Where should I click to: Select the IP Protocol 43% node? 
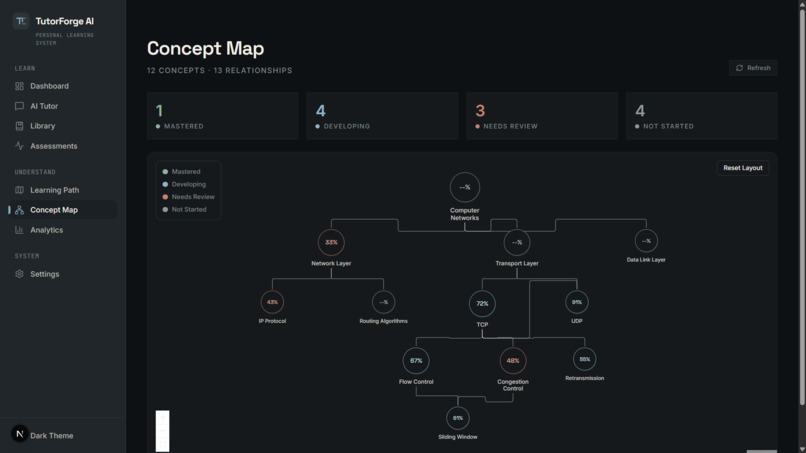click(272, 302)
